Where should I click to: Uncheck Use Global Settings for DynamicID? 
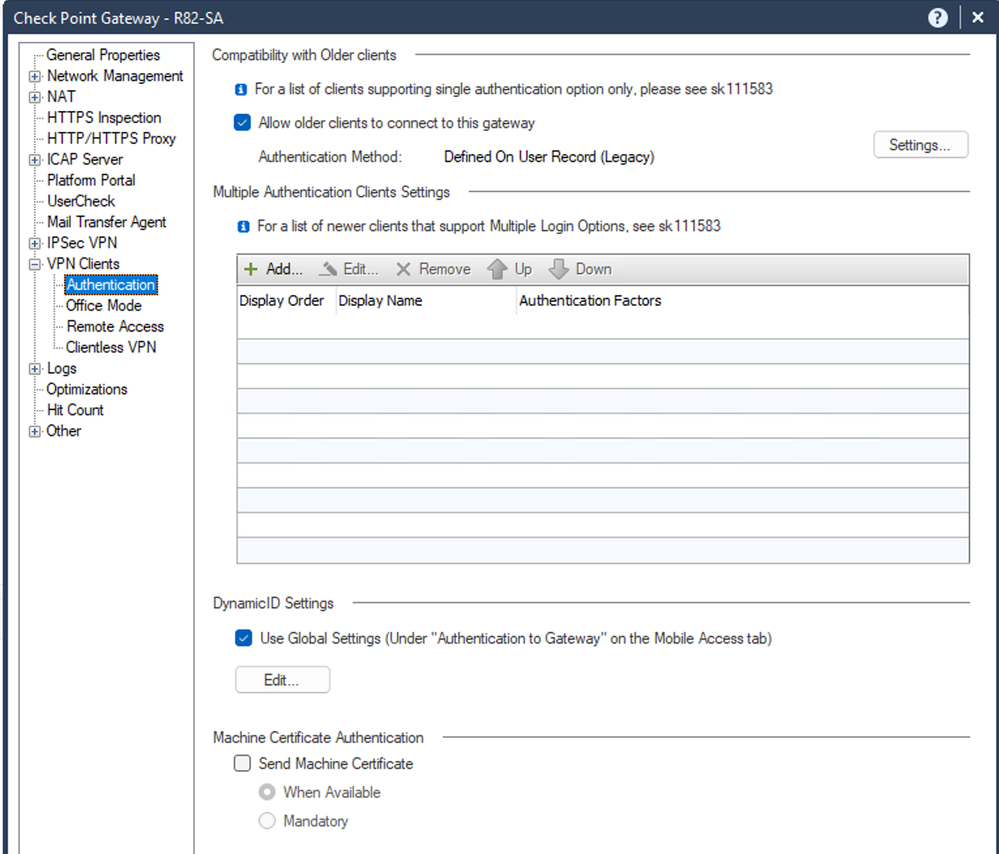point(243,638)
